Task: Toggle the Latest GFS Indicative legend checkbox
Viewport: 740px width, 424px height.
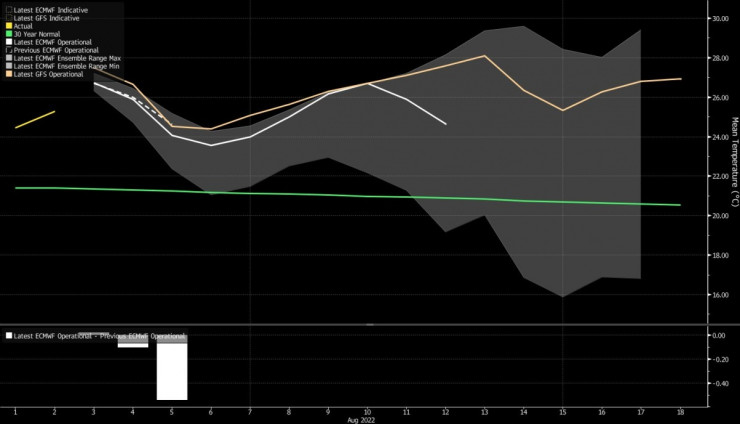Action: 8,18
